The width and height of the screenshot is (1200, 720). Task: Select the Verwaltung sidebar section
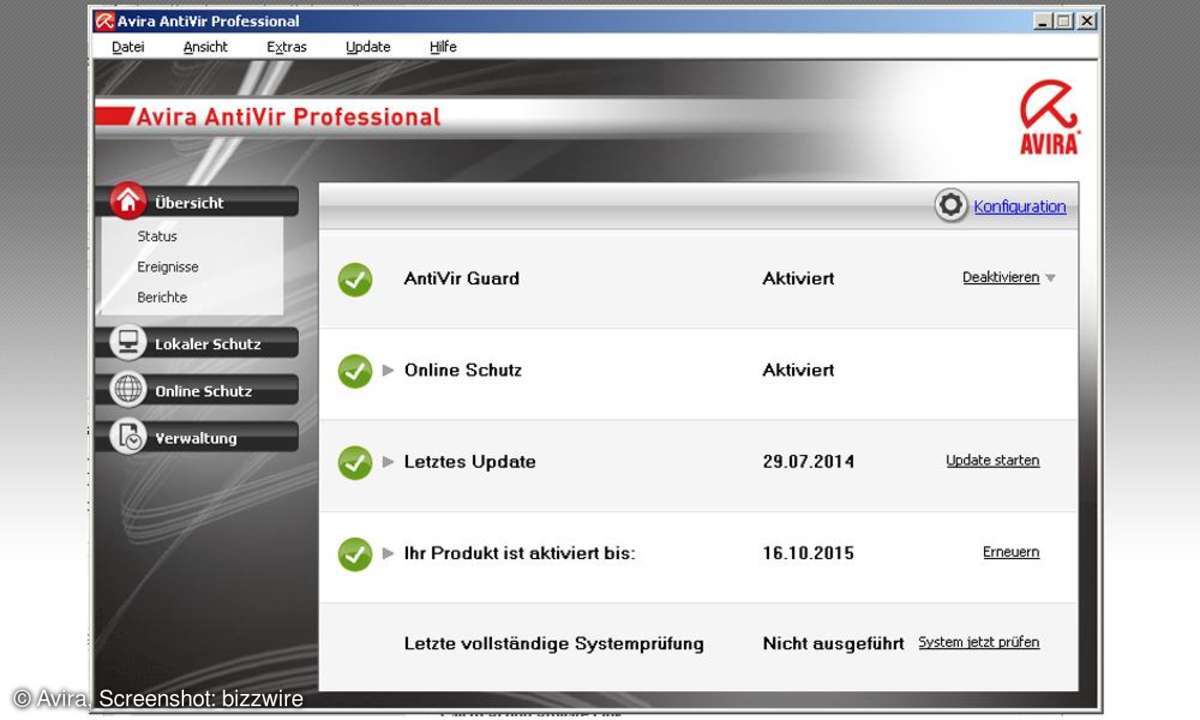(198, 437)
